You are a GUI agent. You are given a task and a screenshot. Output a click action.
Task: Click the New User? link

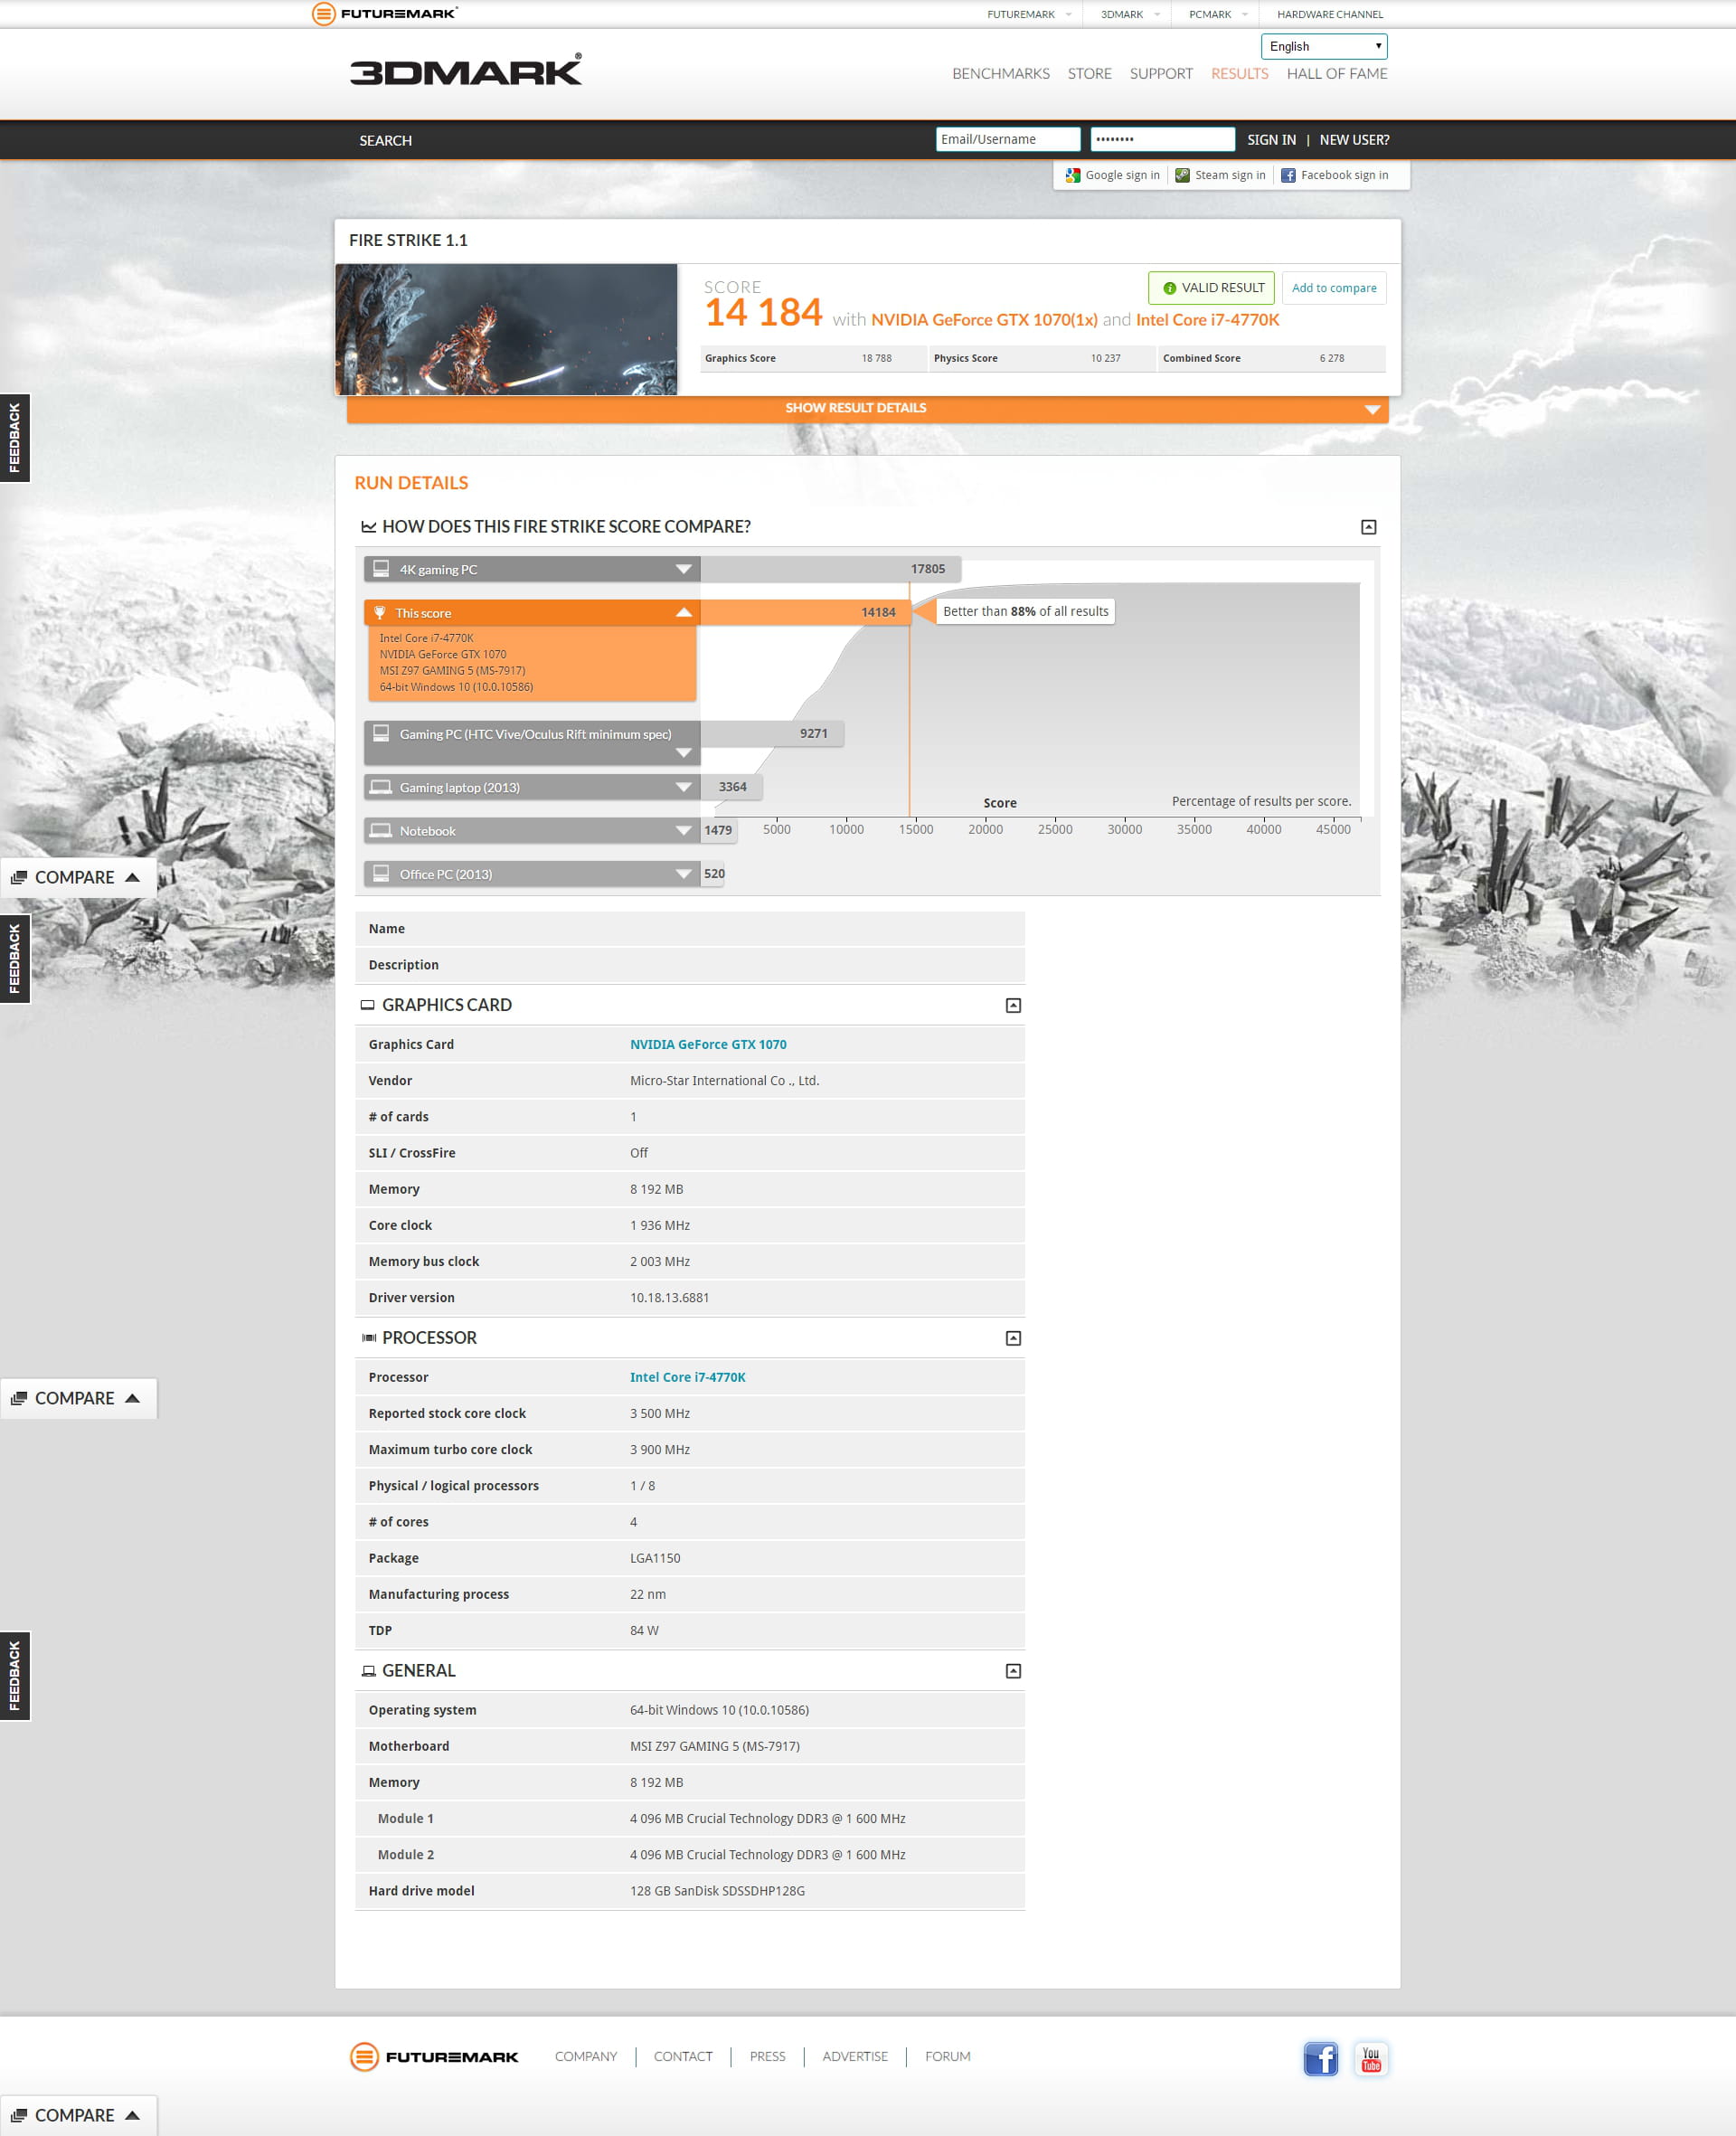coord(1354,140)
